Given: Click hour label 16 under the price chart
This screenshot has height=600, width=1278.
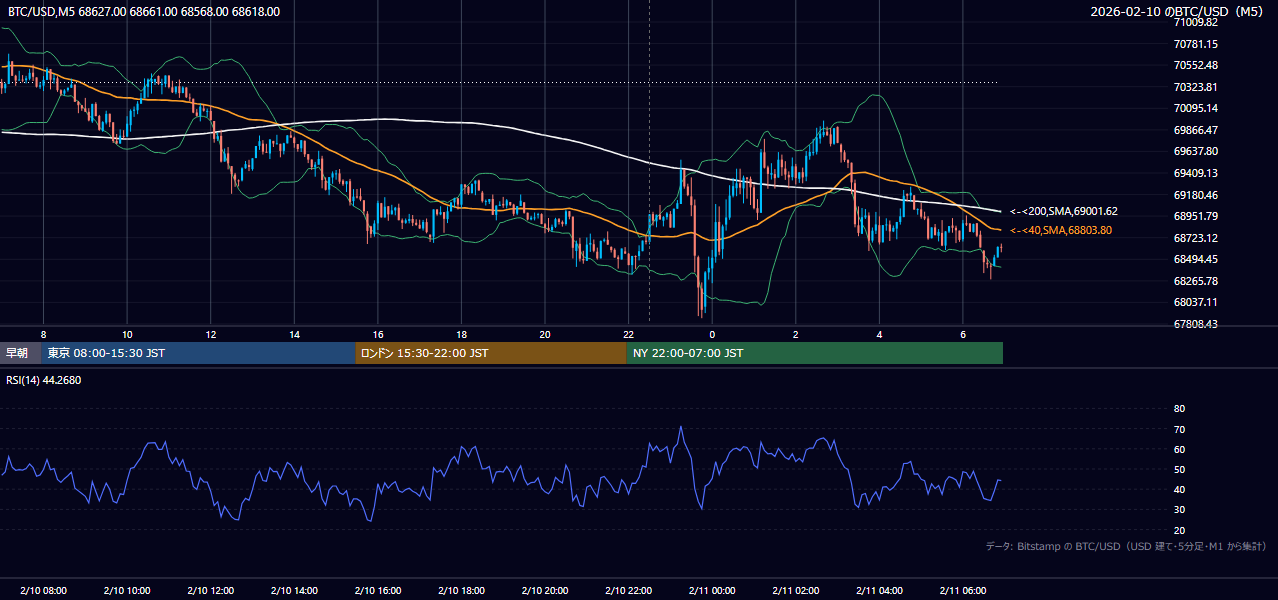Looking at the screenshot, I should coord(377,334).
